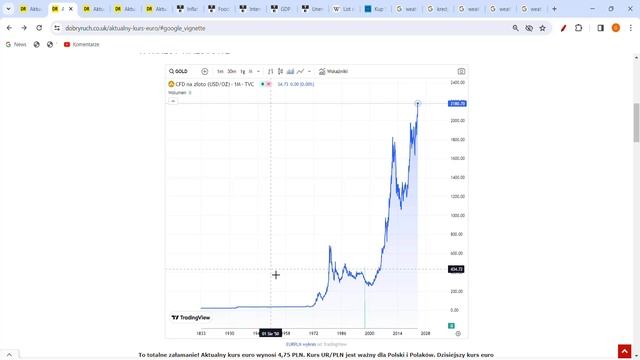Click the green market status dot

[263, 84]
